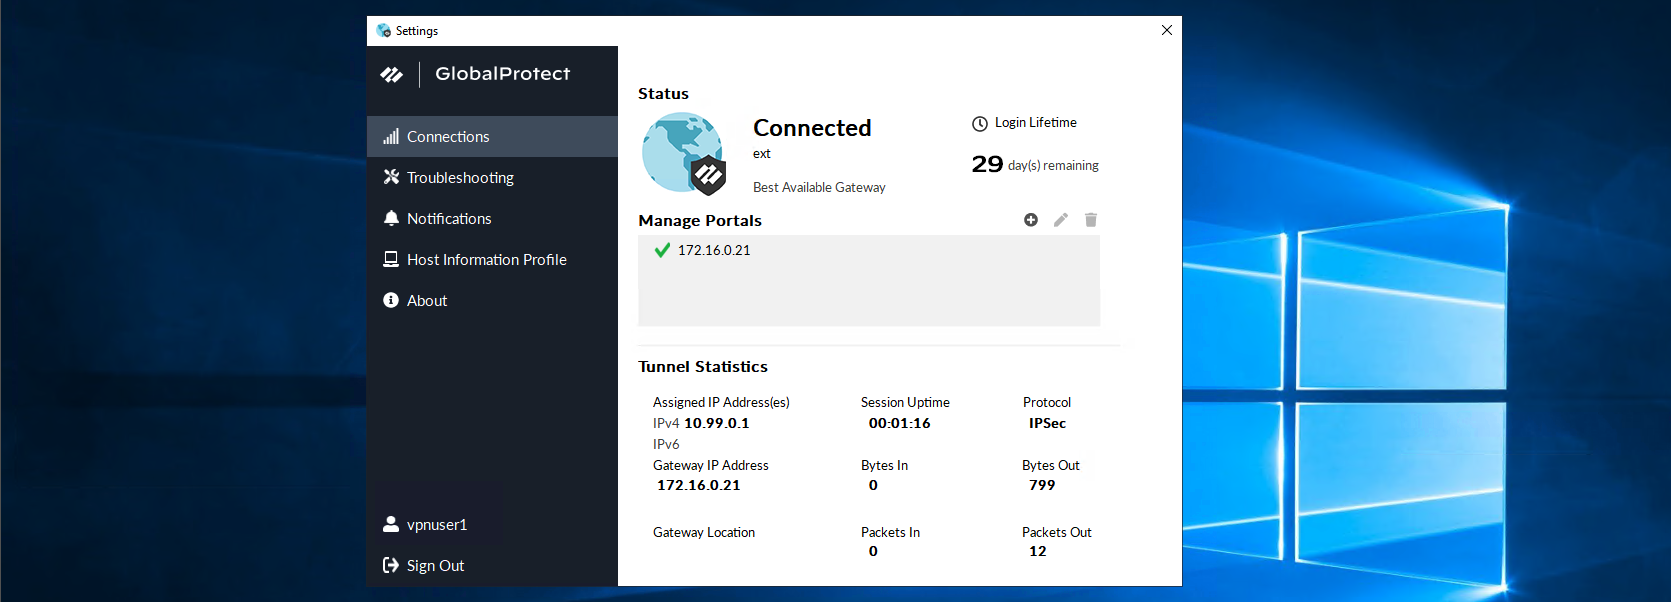The height and width of the screenshot is (602, 1671).
Task: Click the Sign Out arrow icon
Action: click(x=391, y=566)
